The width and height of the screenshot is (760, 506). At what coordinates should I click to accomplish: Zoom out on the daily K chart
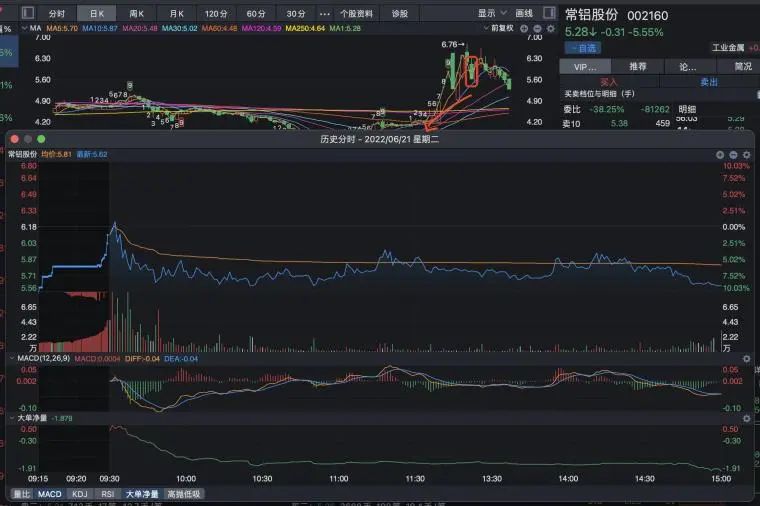point(537,29)
